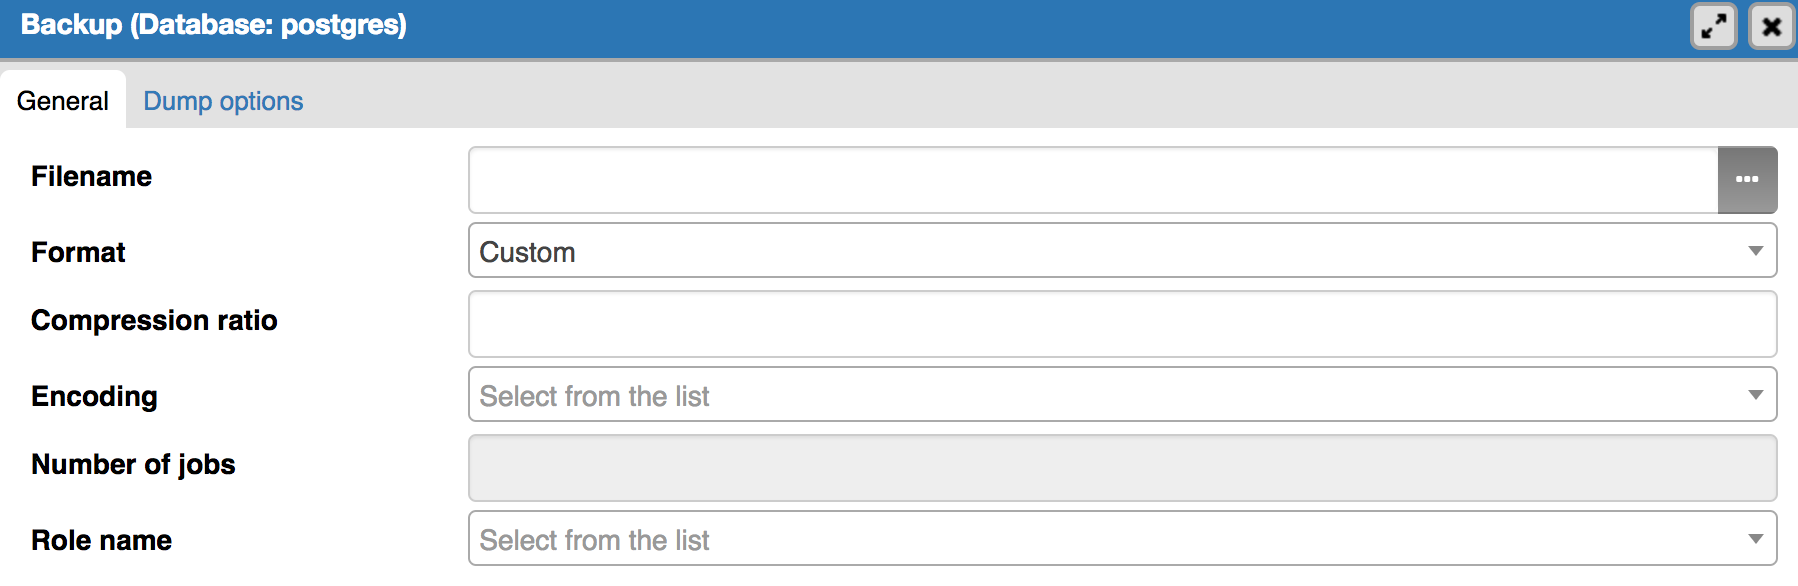Click the Encoding dropdown arrow

[1755, 395]
